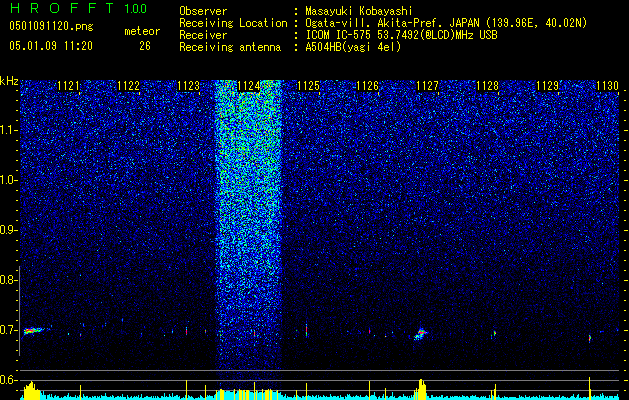The width and height of the screenshot is (629, 400).
Task: Click the meteor echo blob just before 1127
Action: tap(421, 333)
